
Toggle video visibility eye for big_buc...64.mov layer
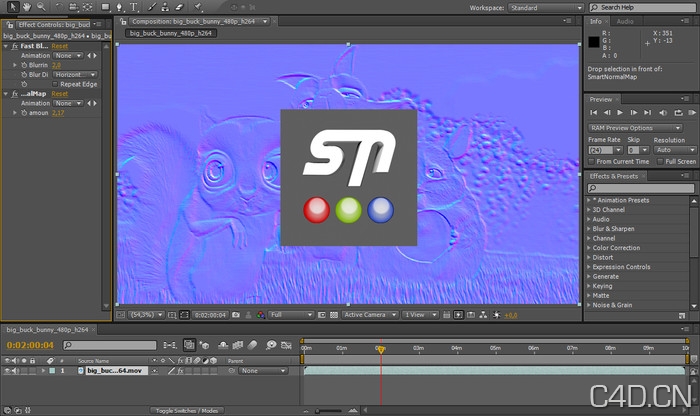pos(7,370)
